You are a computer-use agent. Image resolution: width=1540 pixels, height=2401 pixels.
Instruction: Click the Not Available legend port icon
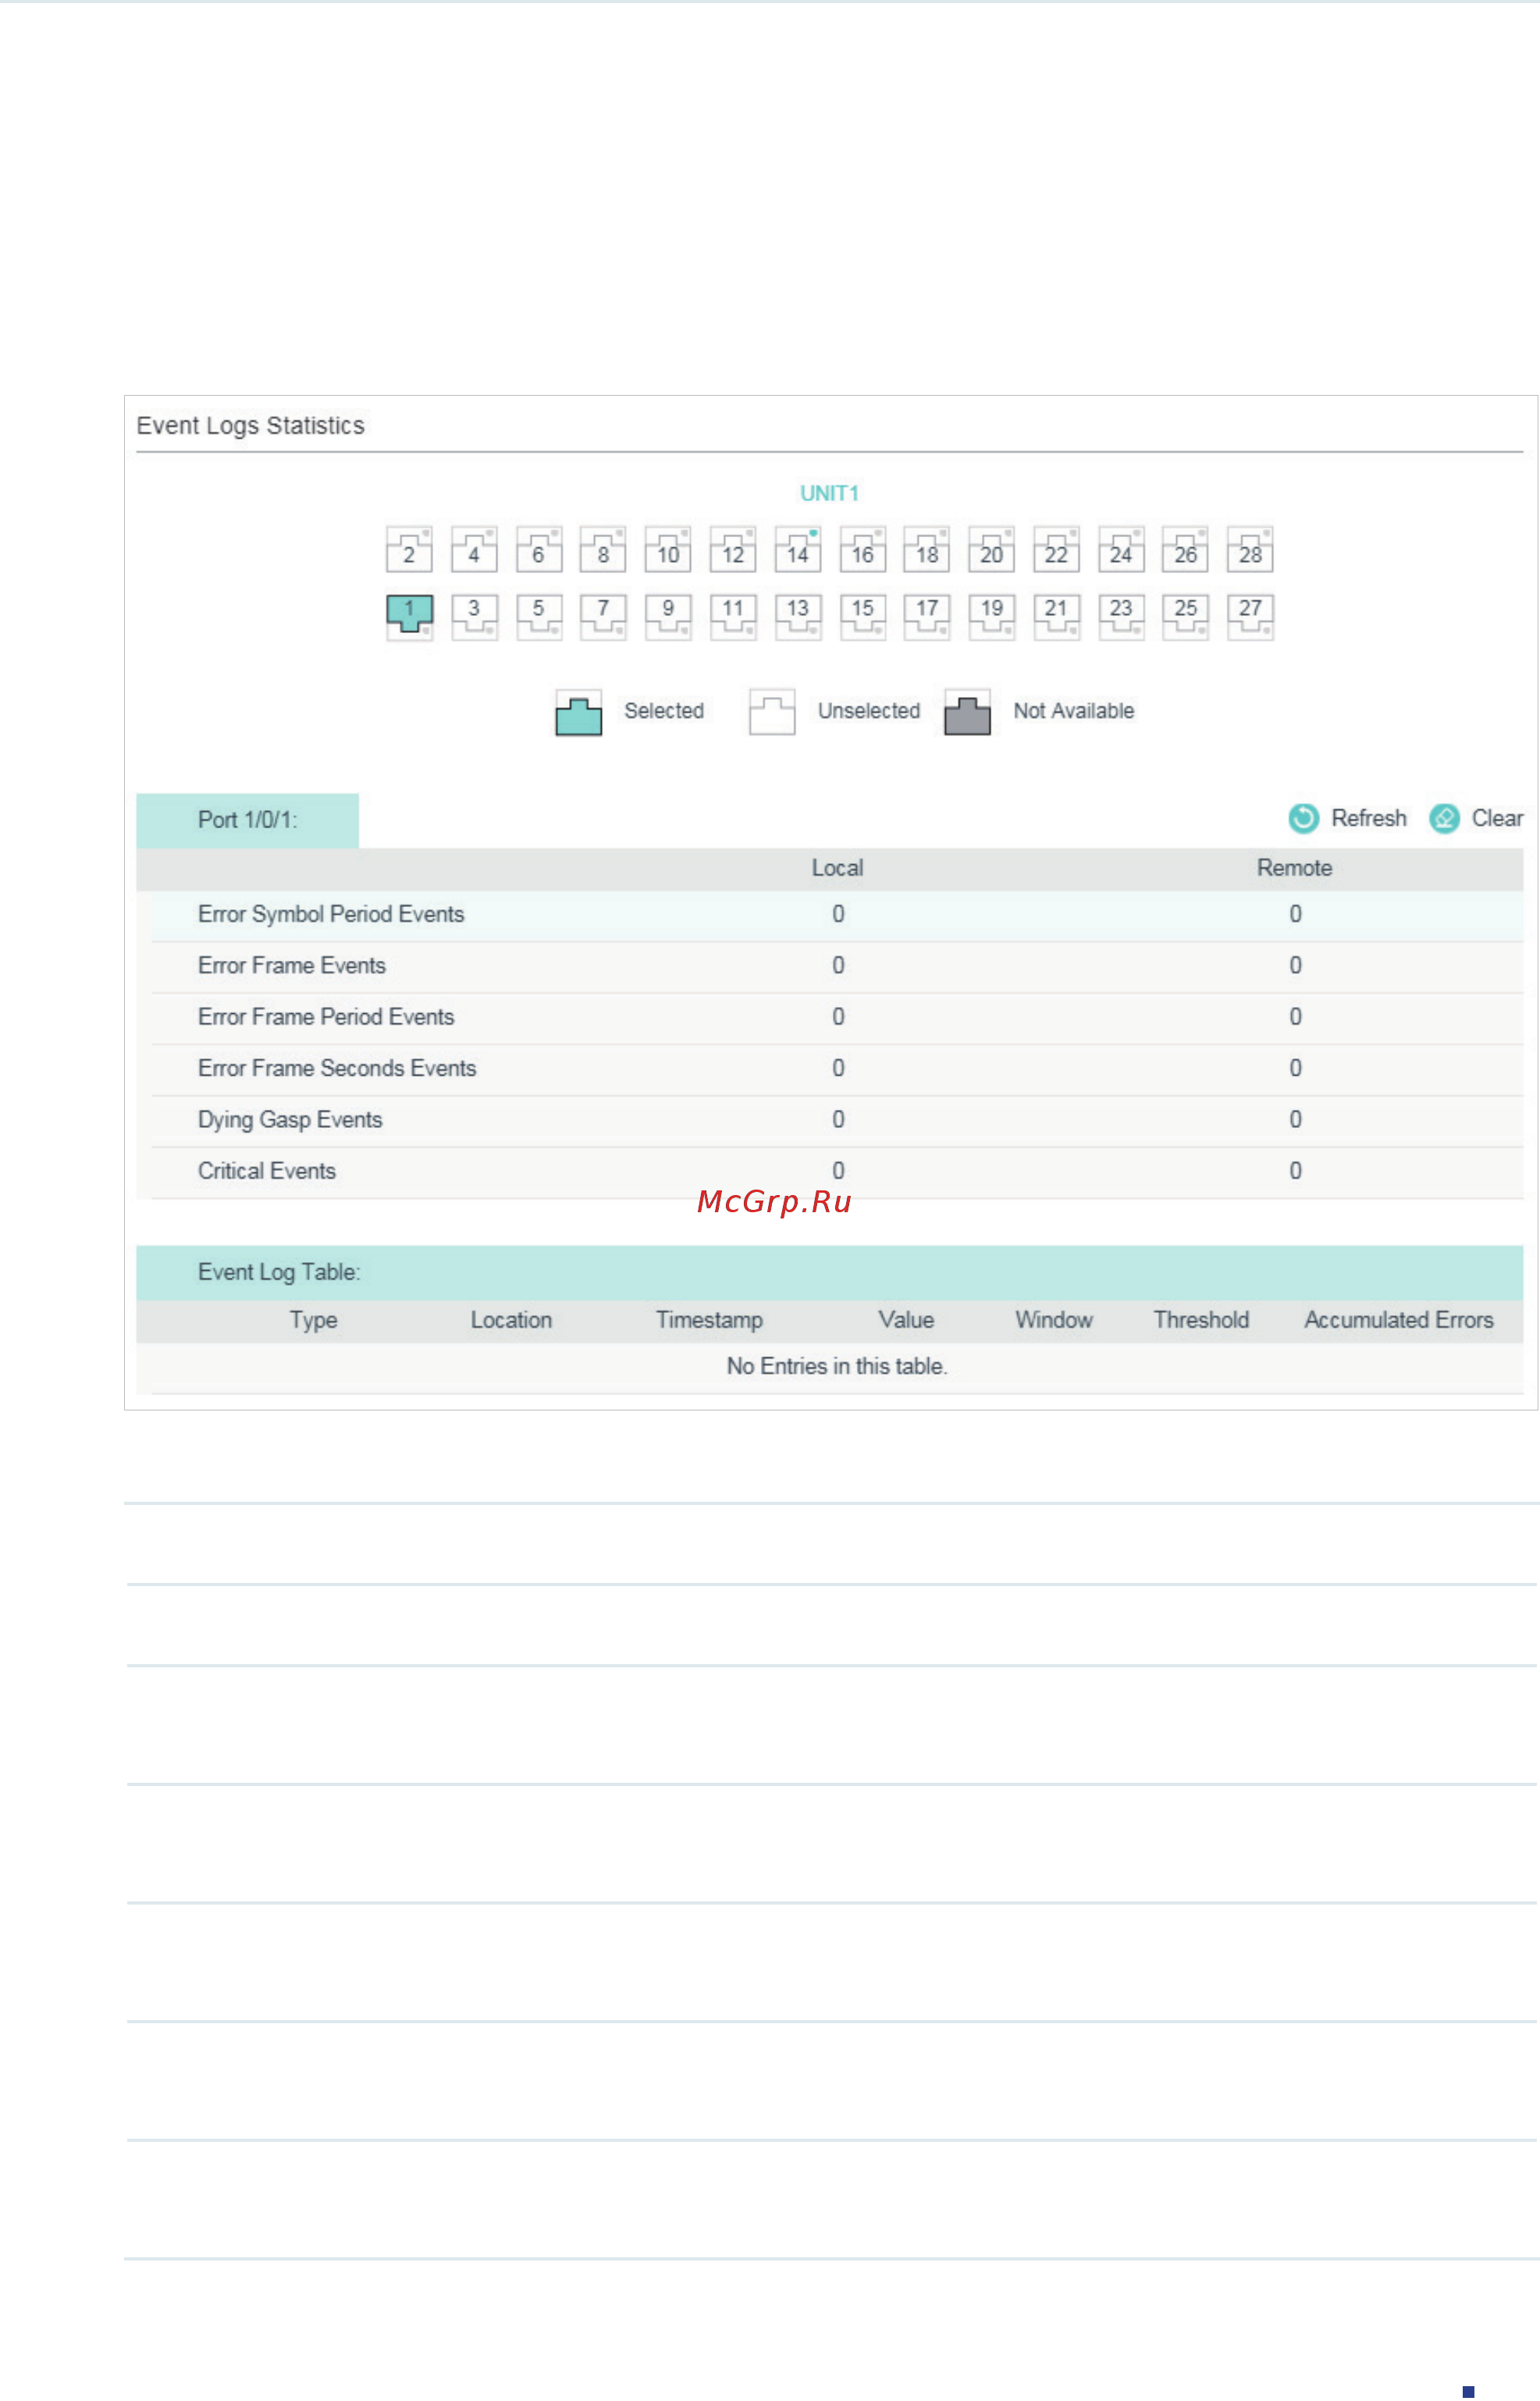coord(967,712)
